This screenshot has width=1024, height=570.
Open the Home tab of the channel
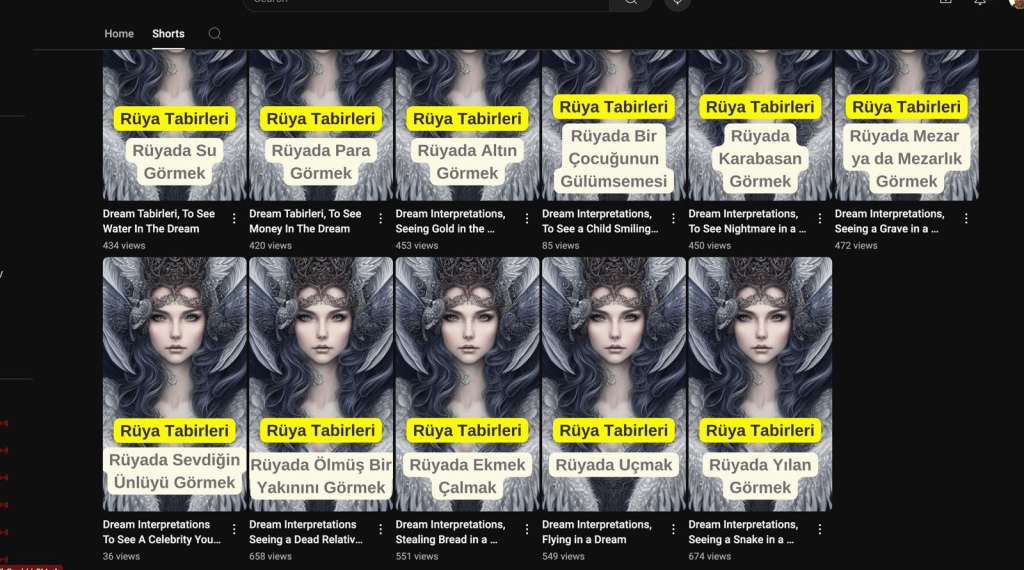pyautogui.click(x=119, y=34)
